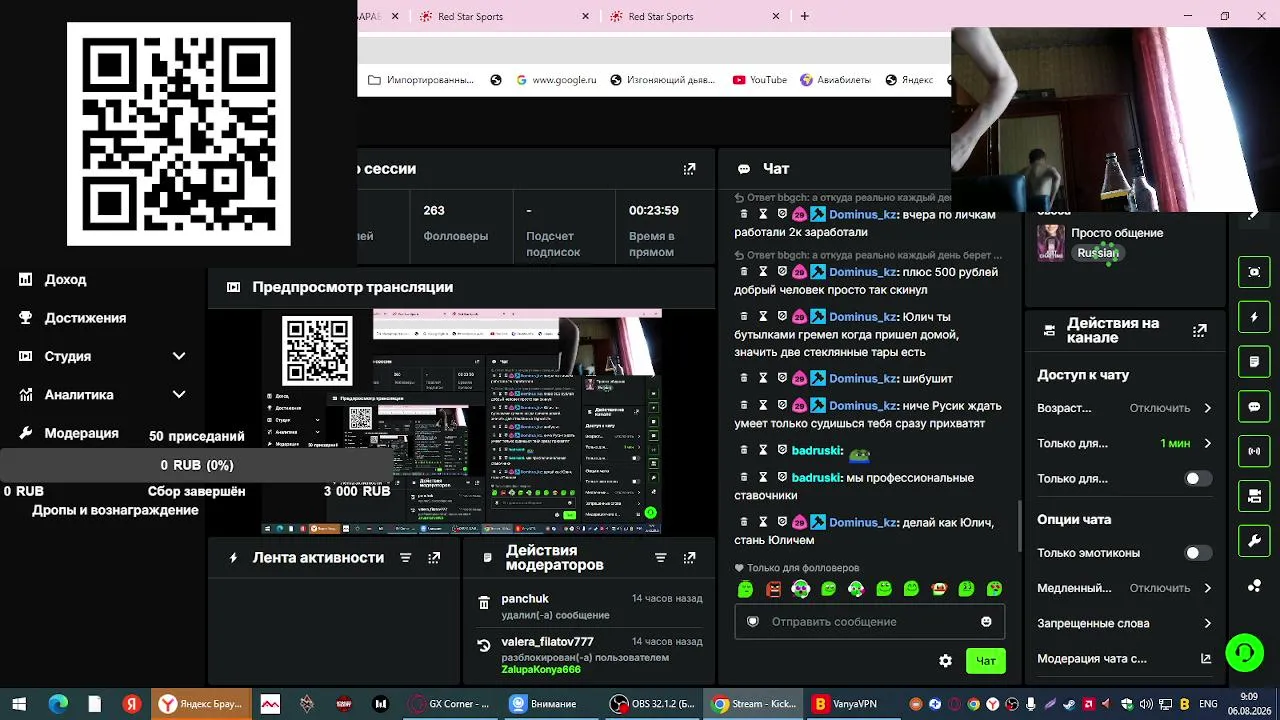Image resolution: width=1280 pixels, height=720 pixels.
Task: Open the Yandex taskbar shortcut
Action: pos(131,704)
